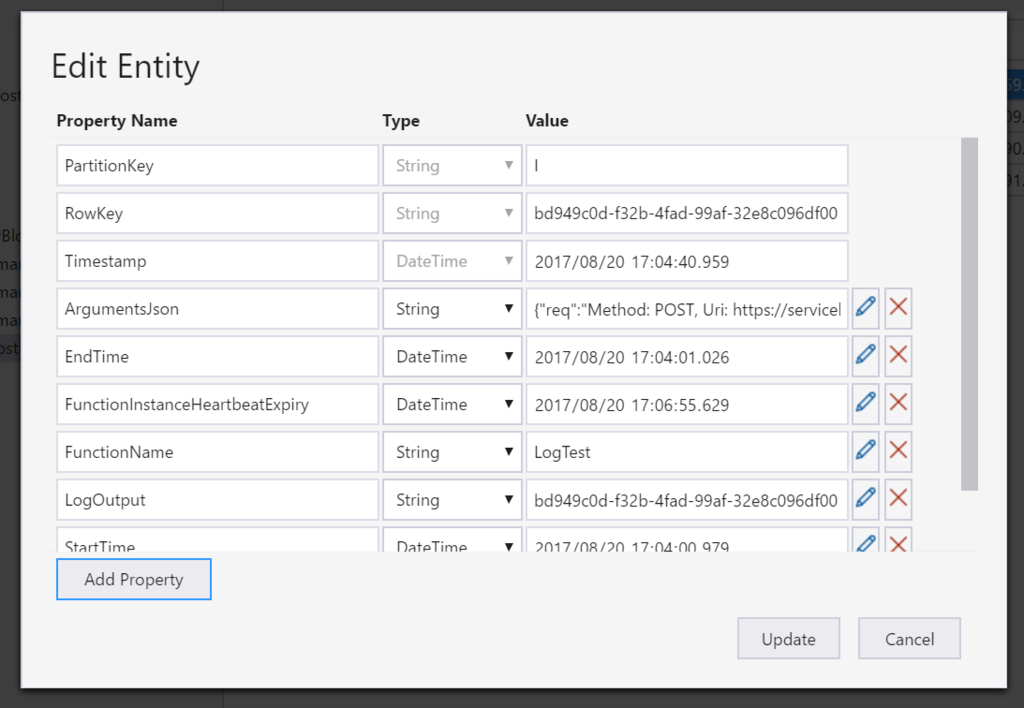Open the editor pencil for FunctionName
The height and width of the screenshot is (708, 1024).
[866, 452]
